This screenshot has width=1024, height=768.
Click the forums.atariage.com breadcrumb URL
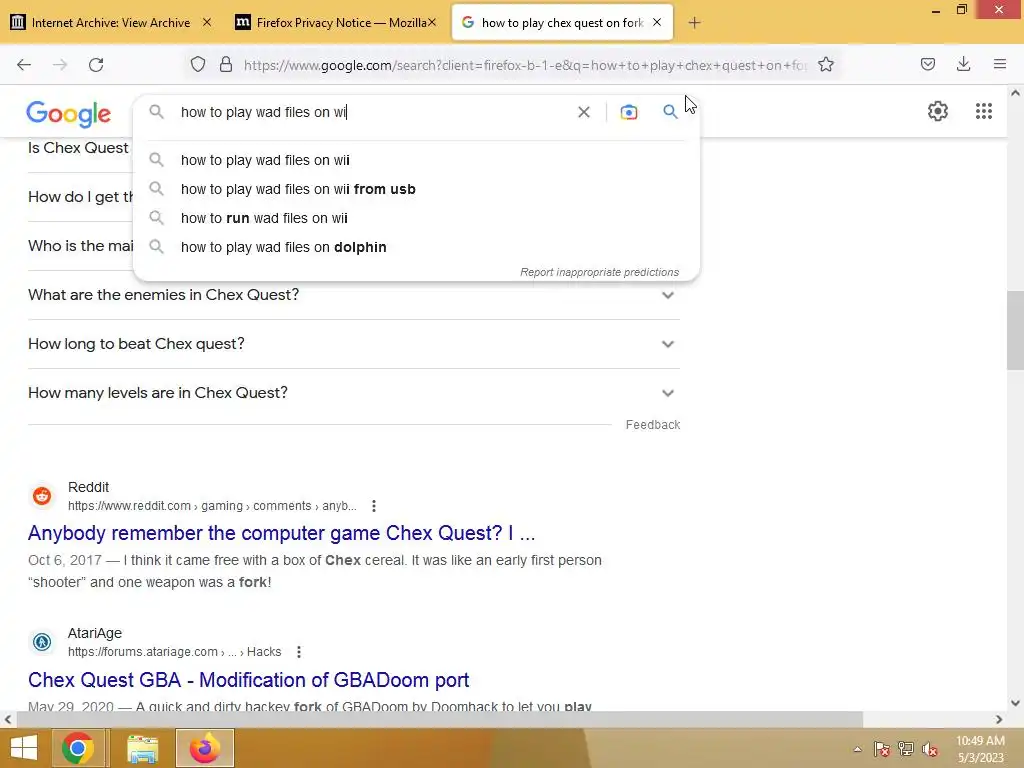(x=174, y=652)
